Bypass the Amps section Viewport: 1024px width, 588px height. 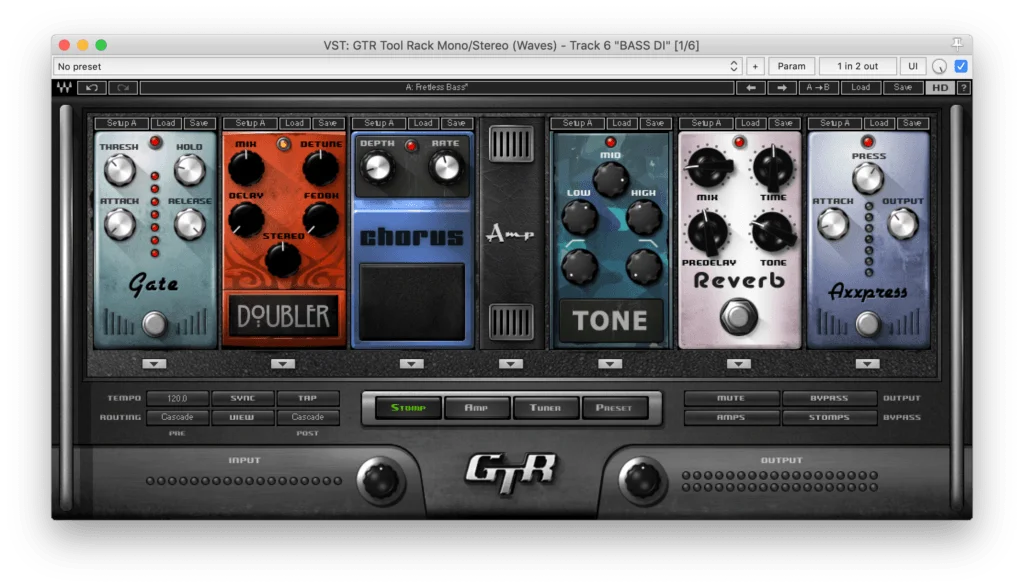pyautogui.click(x=731, y=417)
